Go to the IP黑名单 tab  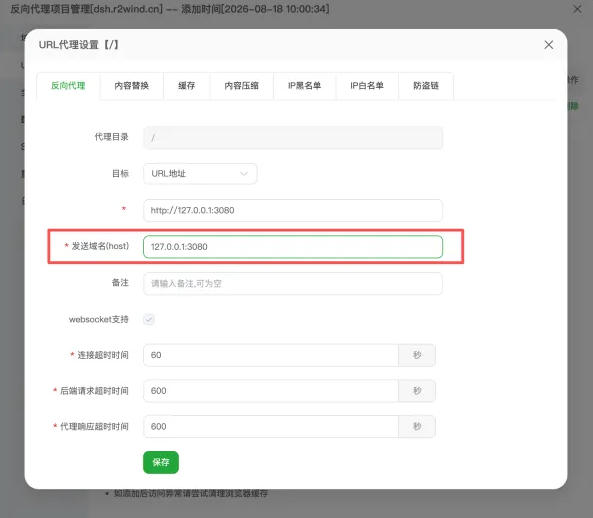tap(304, 86)
